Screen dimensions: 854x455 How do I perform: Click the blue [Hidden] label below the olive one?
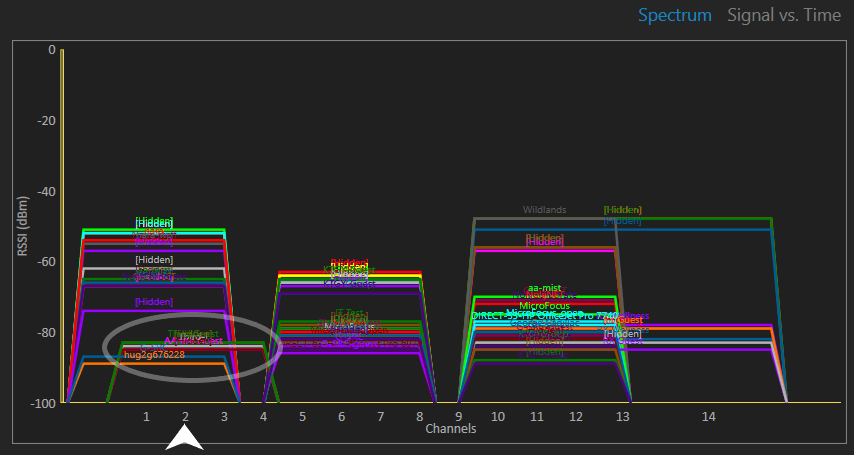(x=623, y=221)
